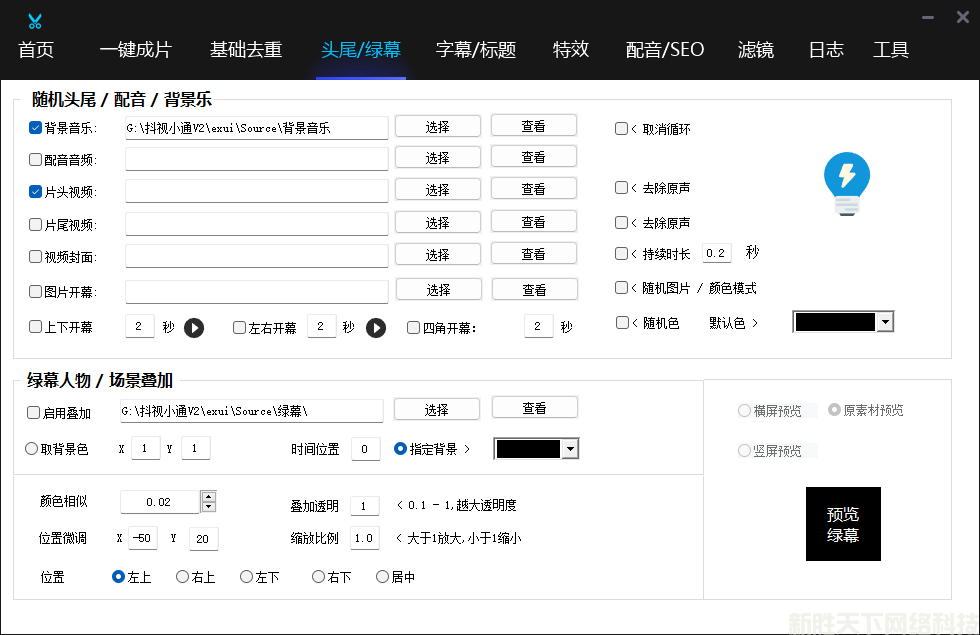Viewport: 980px width, 635px height.
Task: Click the 配音音频 path input field
Action: [x=256, y=159]
